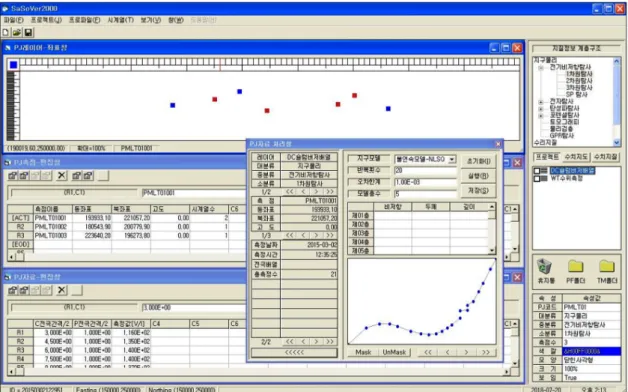Viewport: 628px width, 392px height.
Task: Click the Save disk toolbar icon
Action: click(x=28, y=32)
